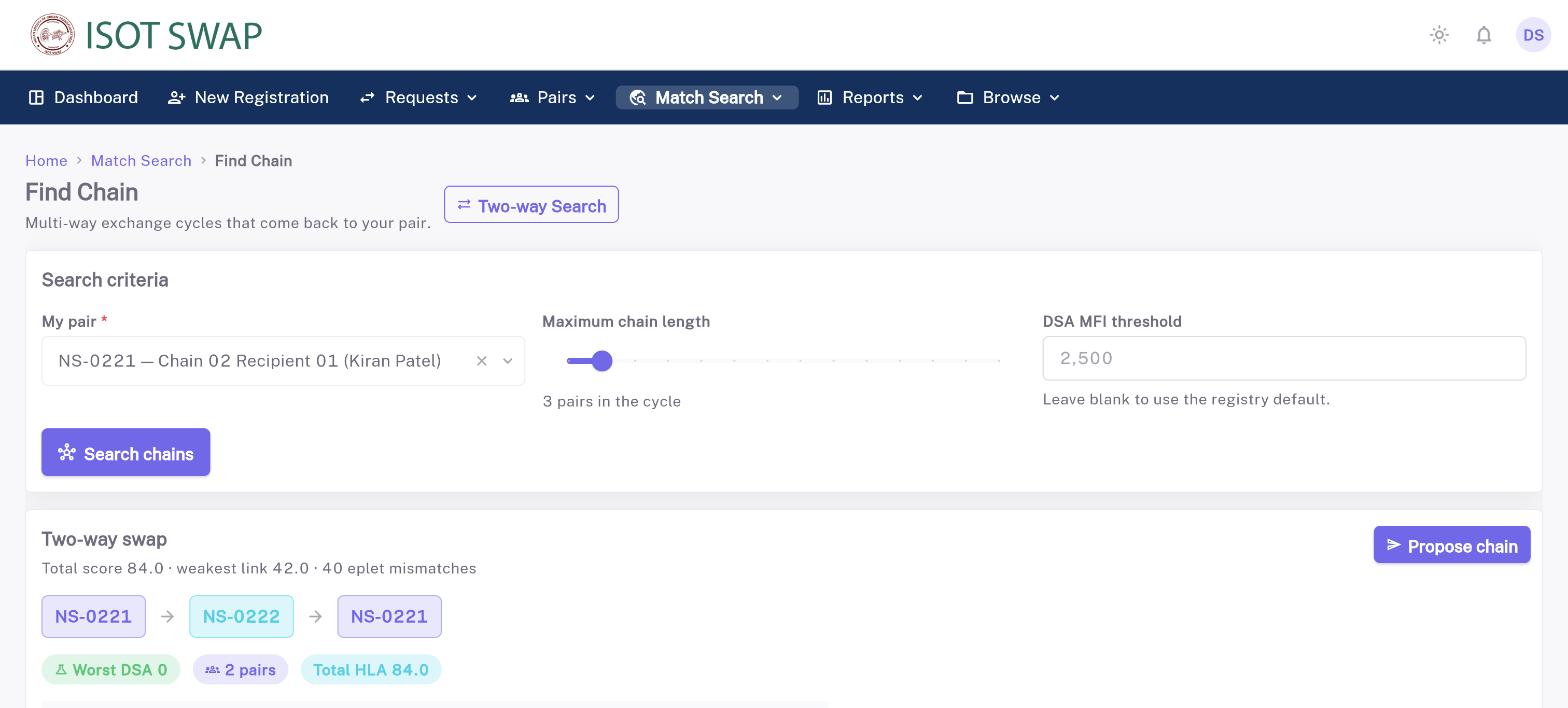Clear the selected My pair value
Viewport: 1568px width, 708px height.
(482, 361)
